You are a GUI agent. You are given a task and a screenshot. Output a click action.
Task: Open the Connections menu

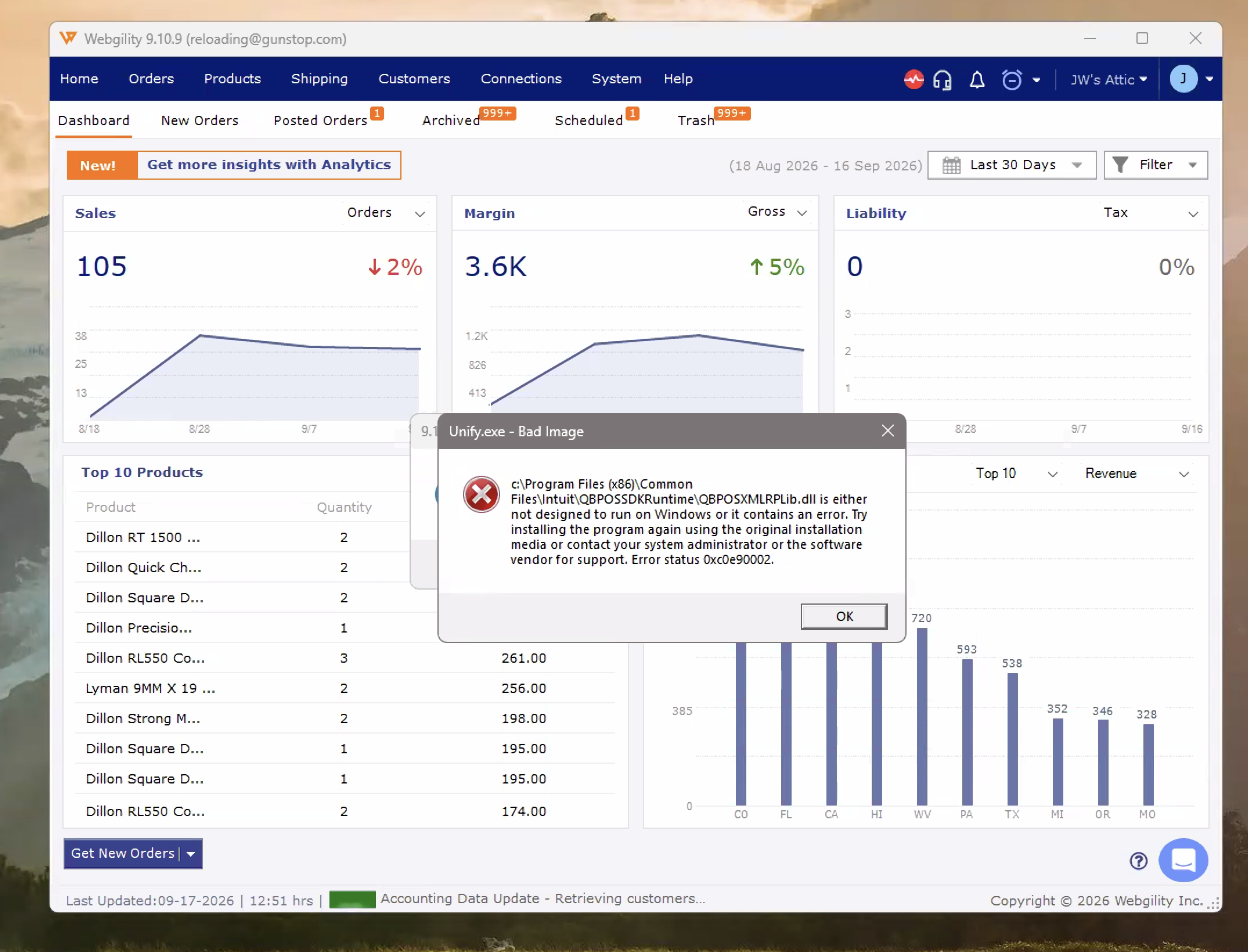[521, 79]
